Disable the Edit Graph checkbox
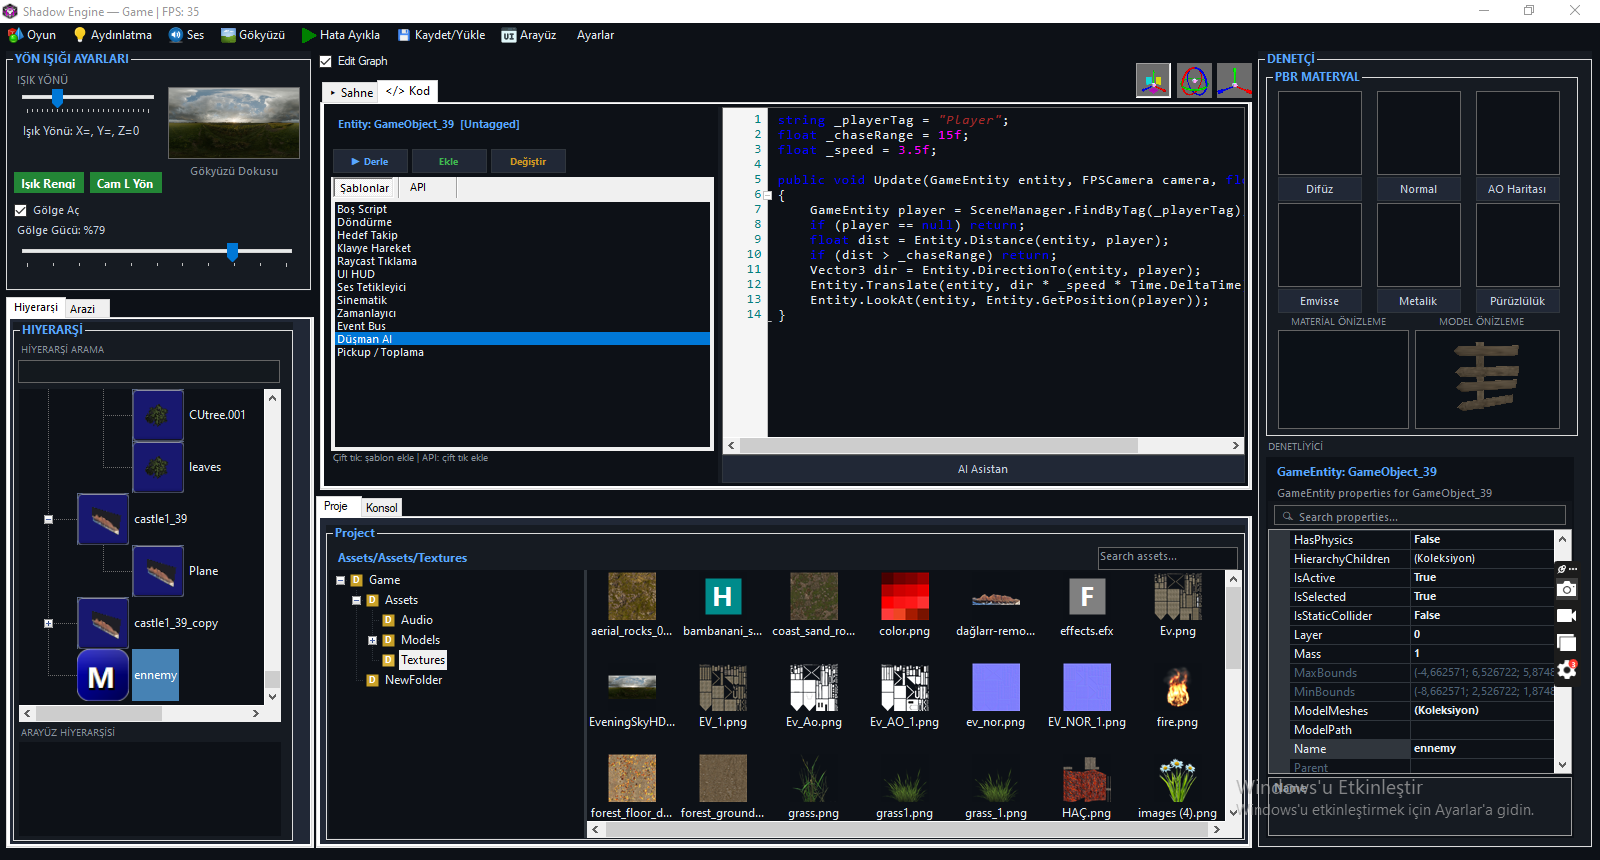1600x860 pixels. 326,61
